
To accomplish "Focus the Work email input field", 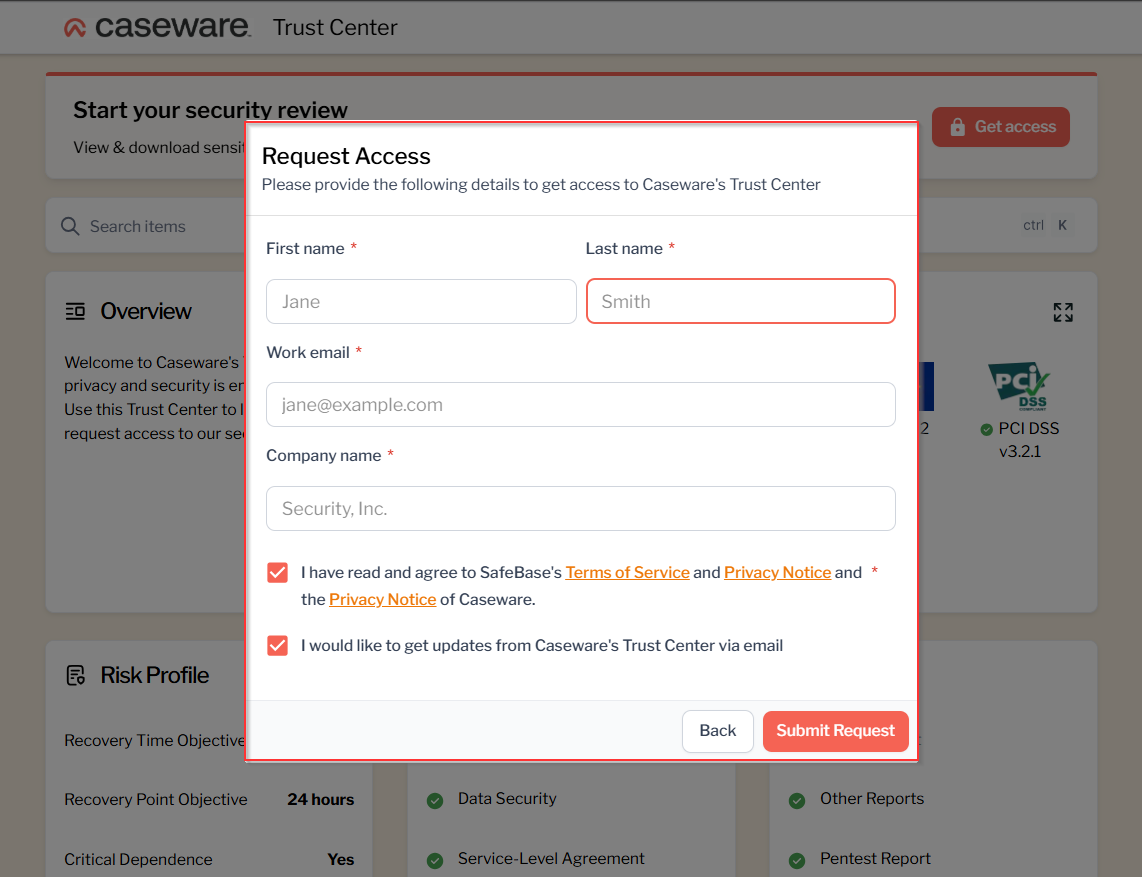I will pos(580,404).
